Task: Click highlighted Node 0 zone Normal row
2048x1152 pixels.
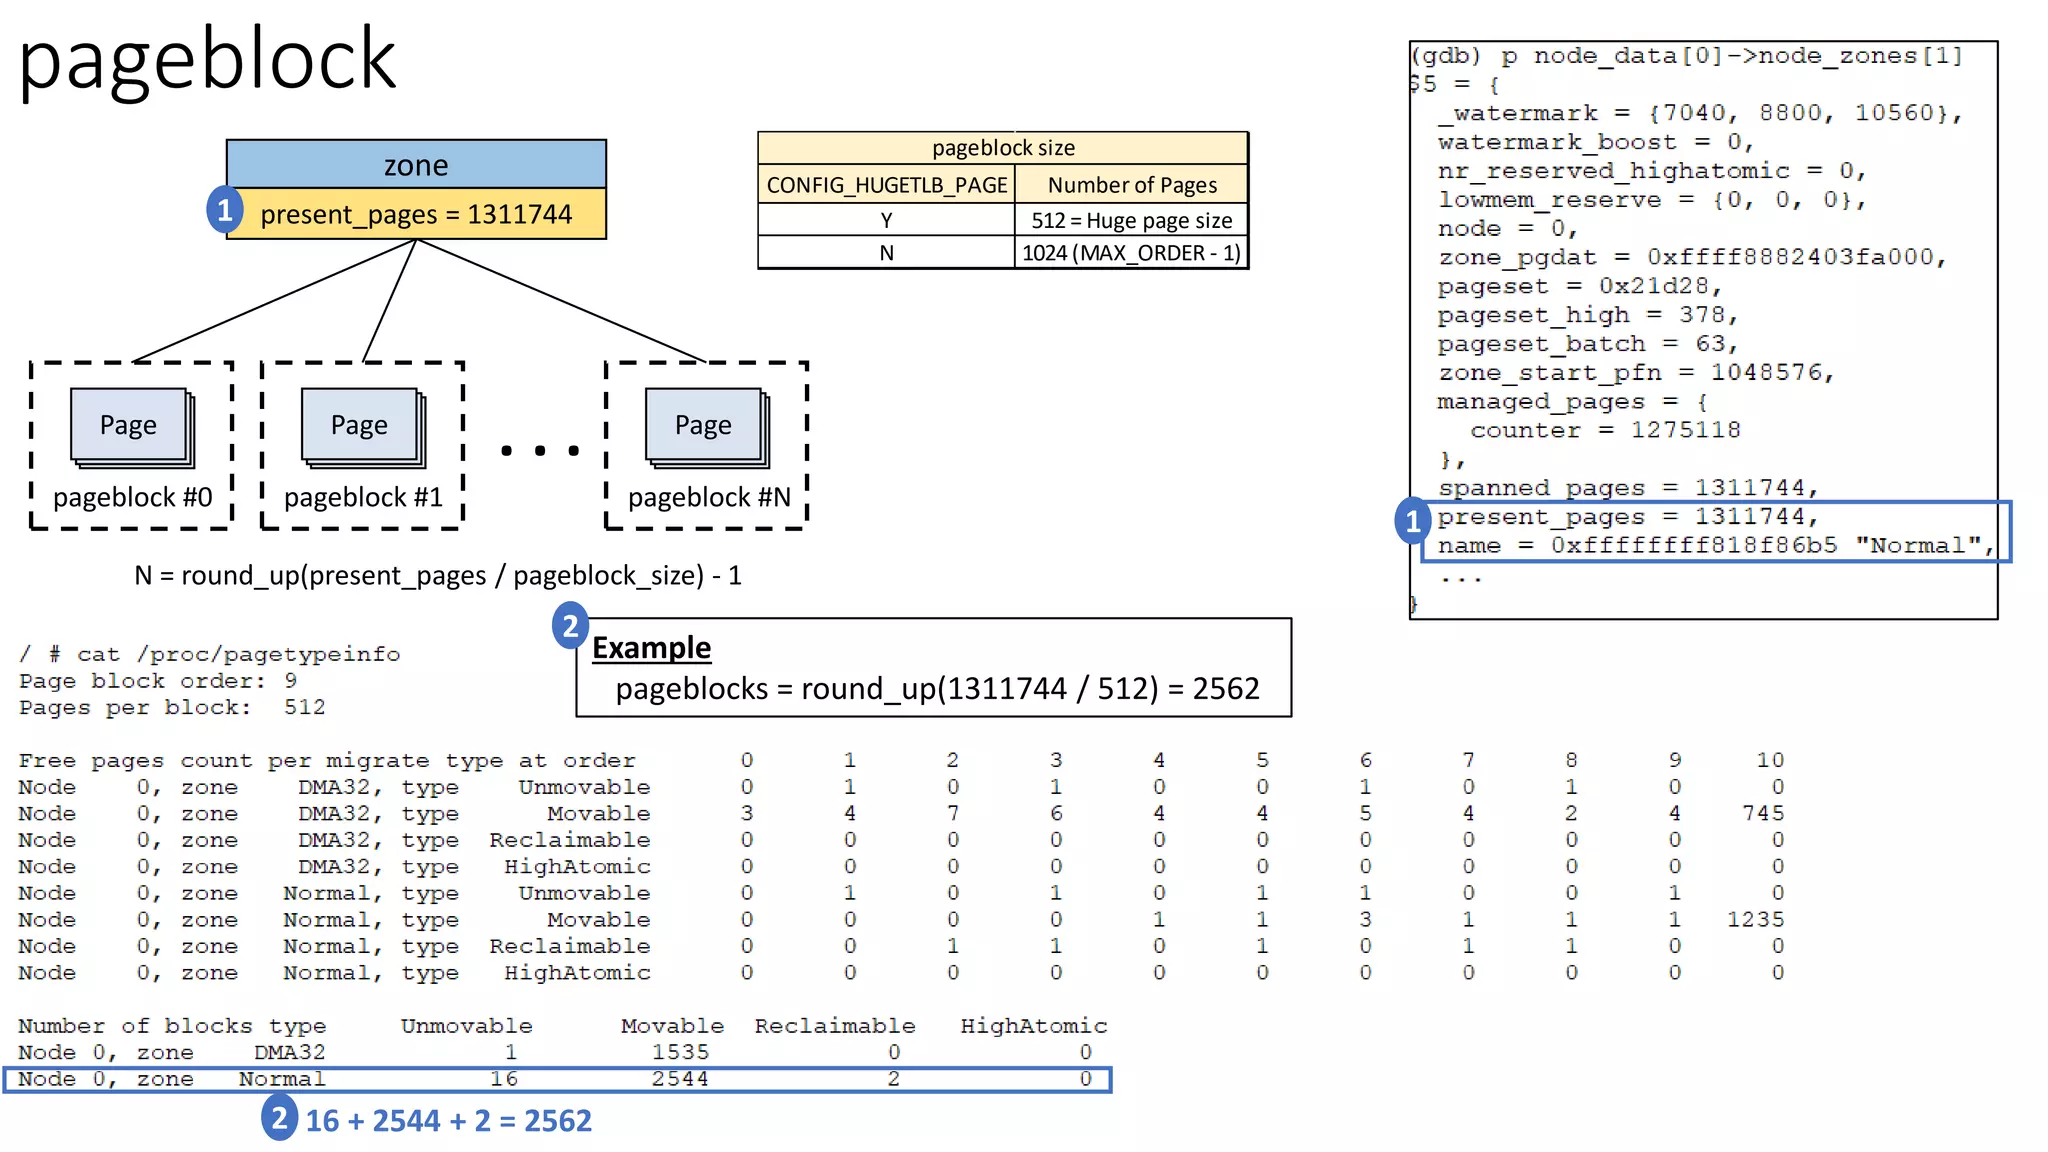Action: 556,1079
